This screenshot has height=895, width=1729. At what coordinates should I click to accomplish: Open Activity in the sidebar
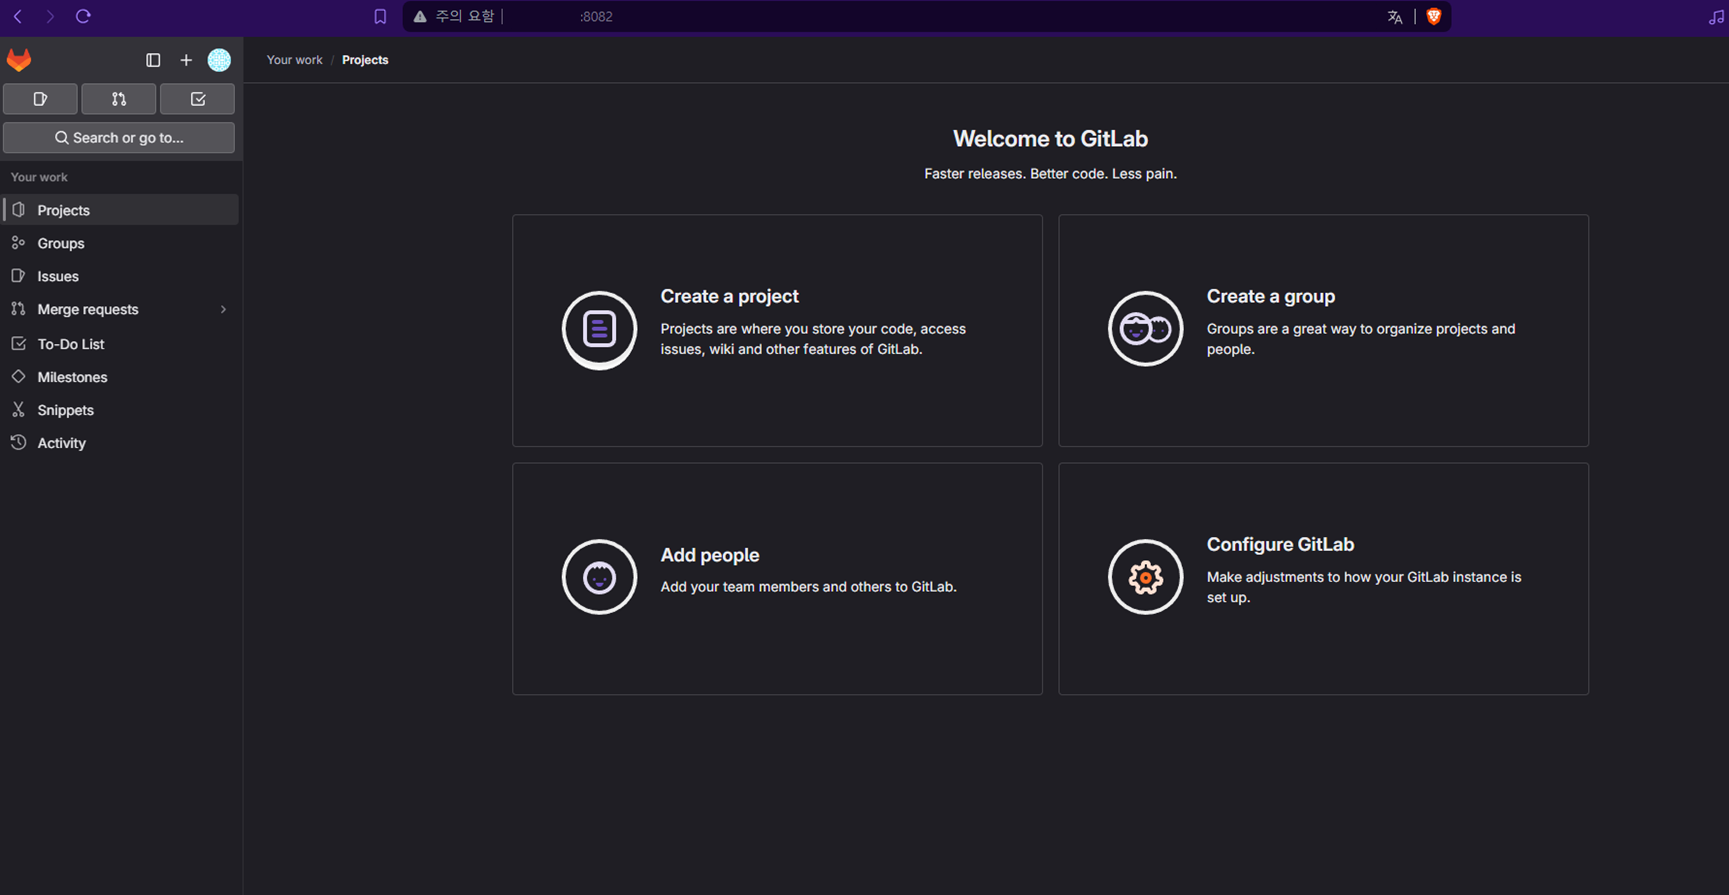[121, 443]
